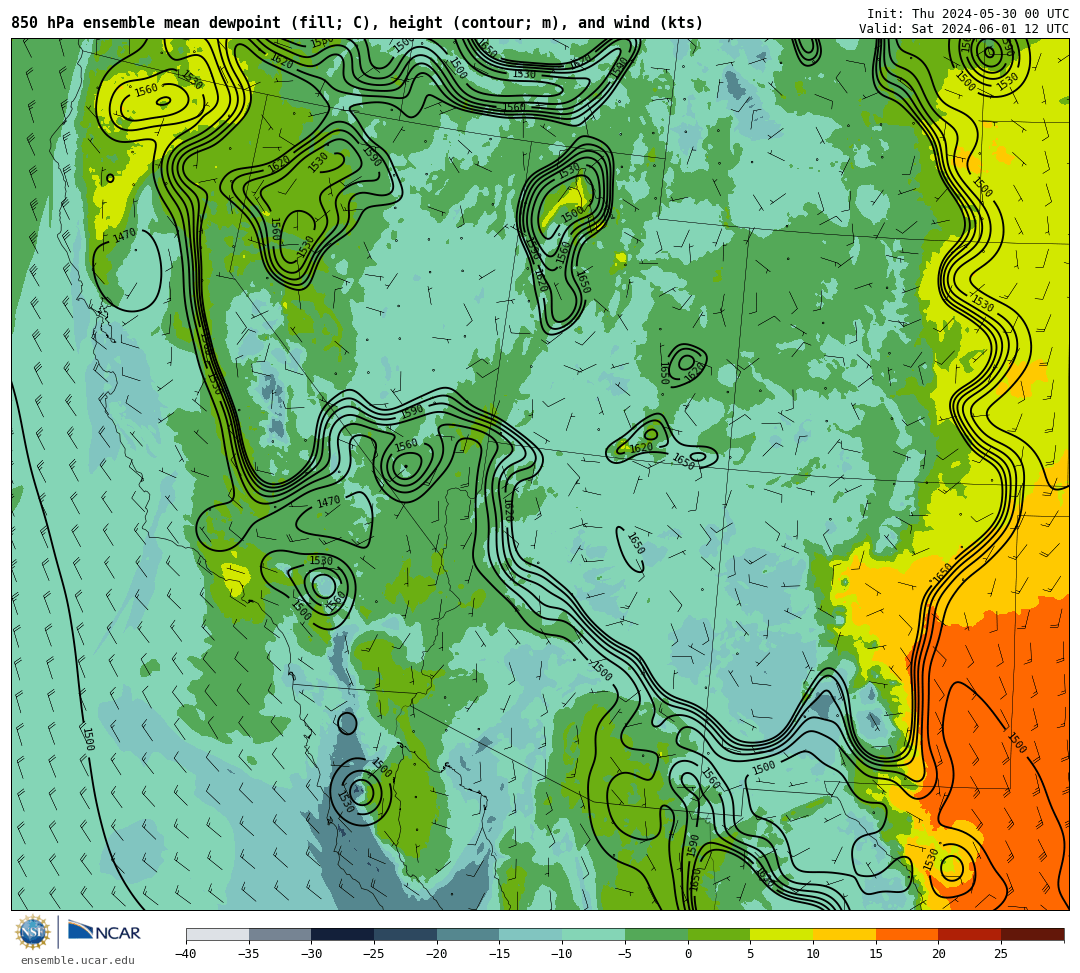
Task: Pick the dark brown above-25 colorbar swatch
Action: pos(1032,934)
